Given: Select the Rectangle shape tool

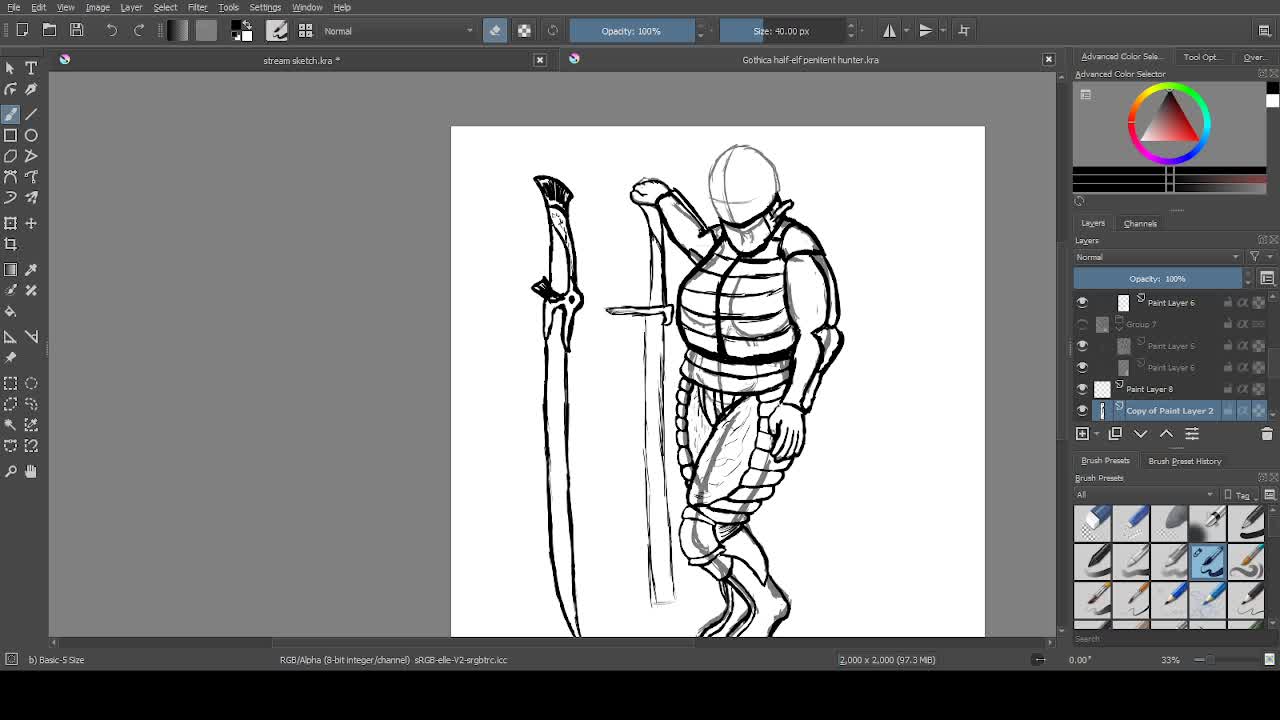Looking at the screenshot, I should pyautogui.click(x=10, y=135).
